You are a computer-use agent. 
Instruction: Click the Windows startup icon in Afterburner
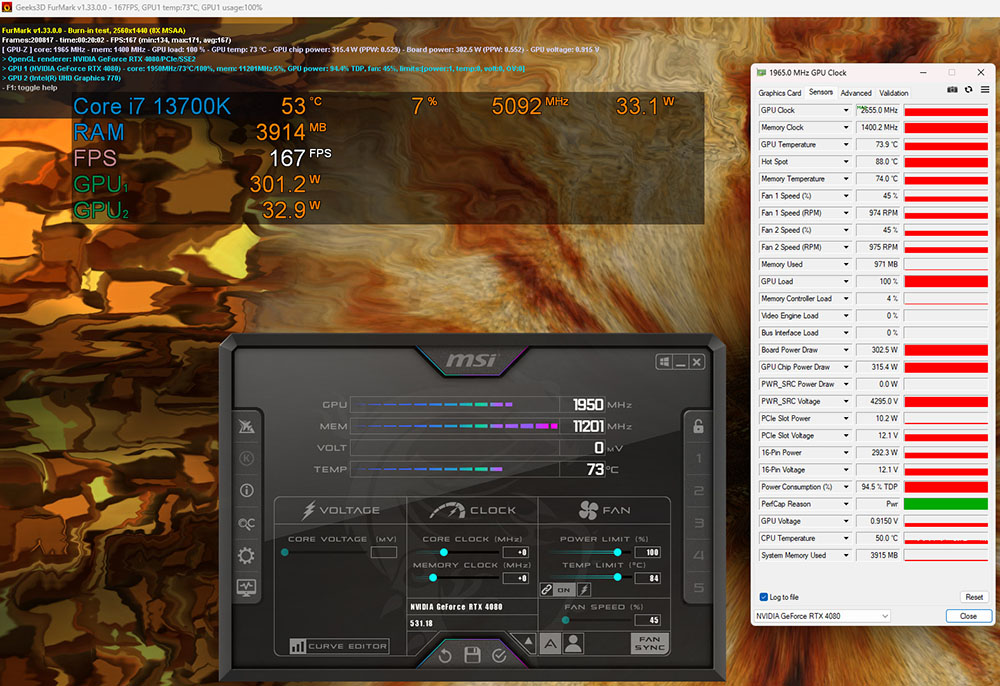pos(664,362)
